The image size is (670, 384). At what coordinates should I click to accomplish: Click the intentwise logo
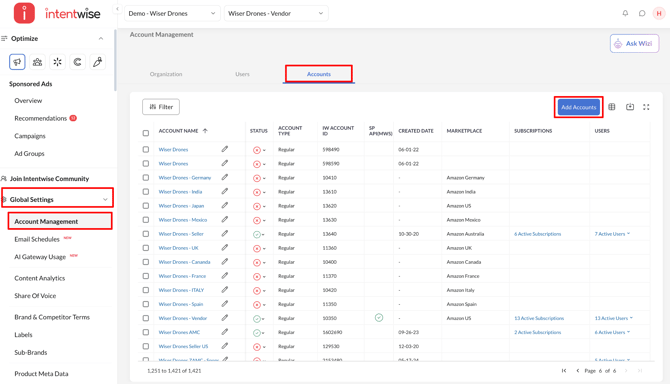tap(57, 13)
